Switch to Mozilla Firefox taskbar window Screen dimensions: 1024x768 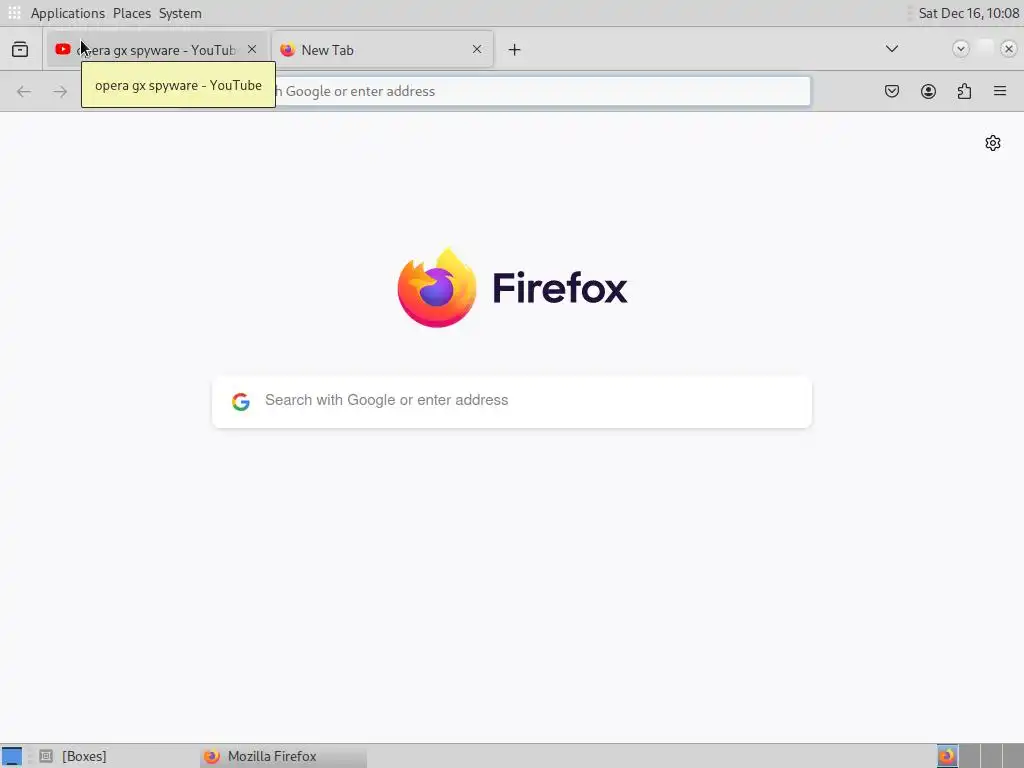pos(283,756)
